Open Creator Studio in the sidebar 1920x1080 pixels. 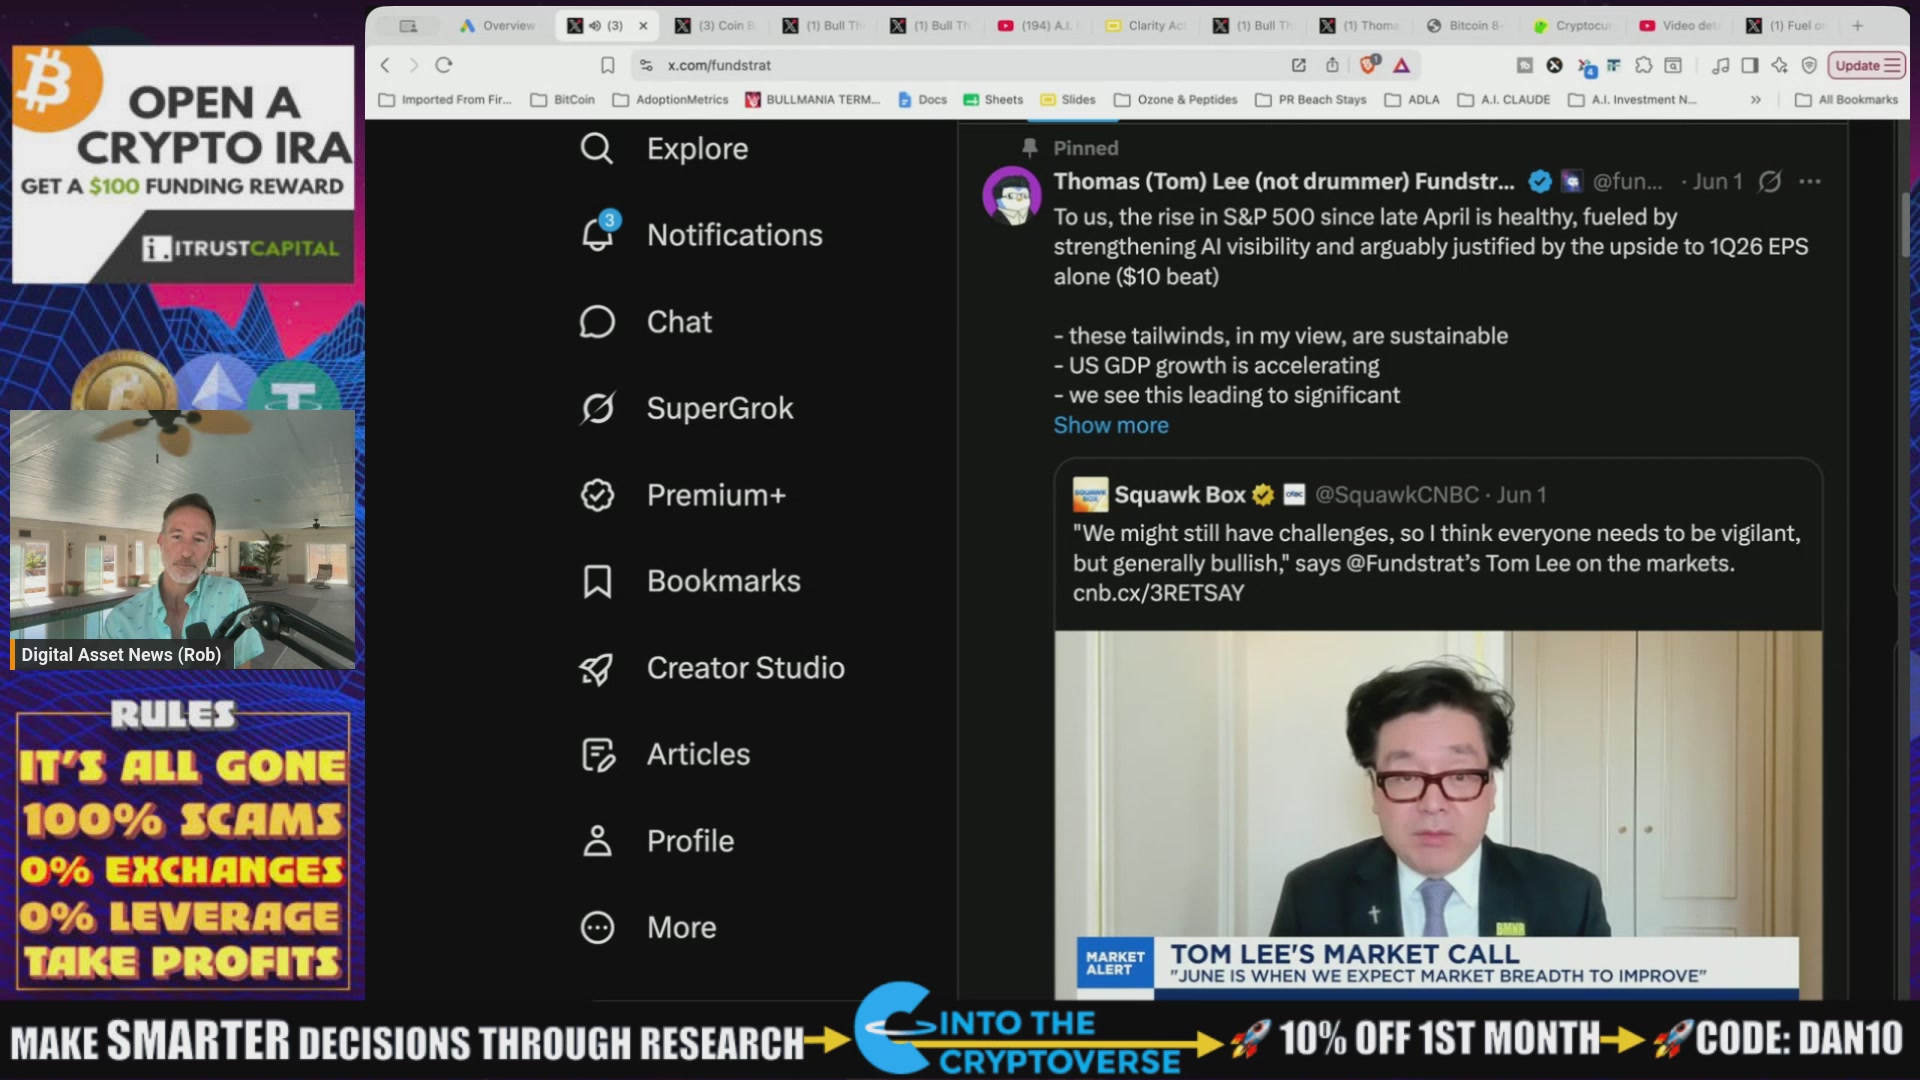pyautogui.click(x=712, y=668)
